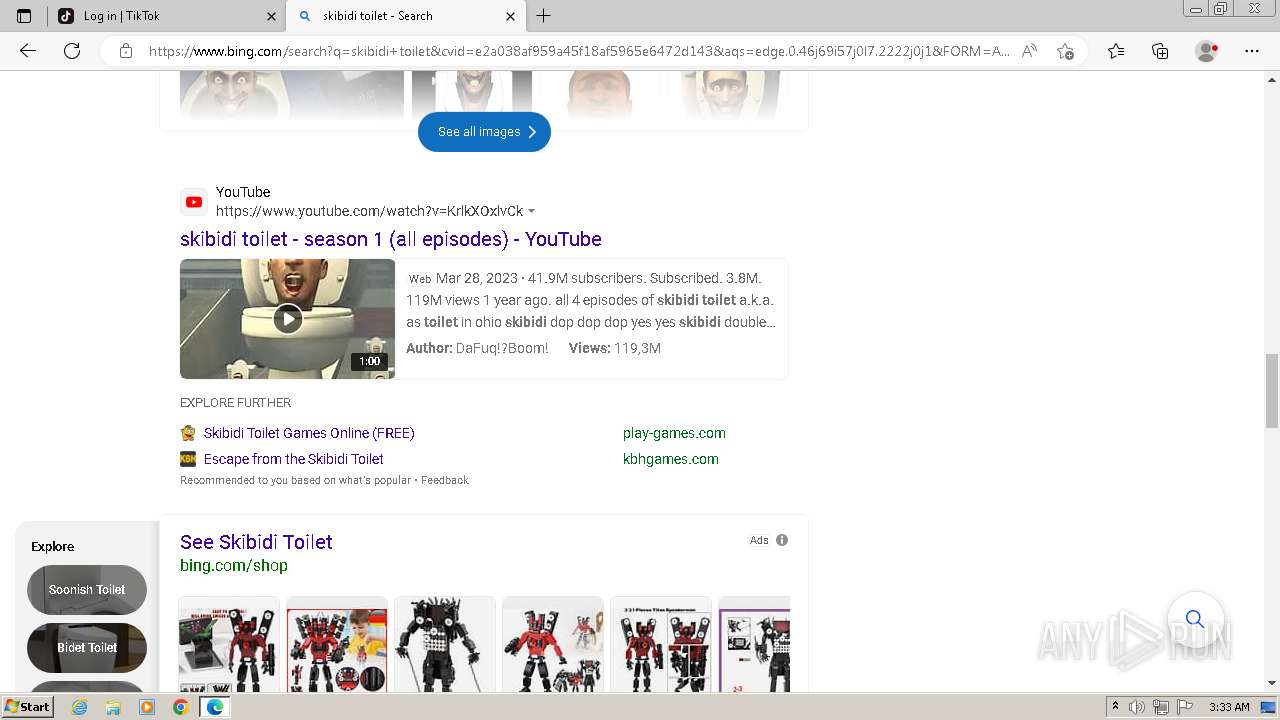
Task: Open the Read aloud feature
Action: coord(1029,51)
